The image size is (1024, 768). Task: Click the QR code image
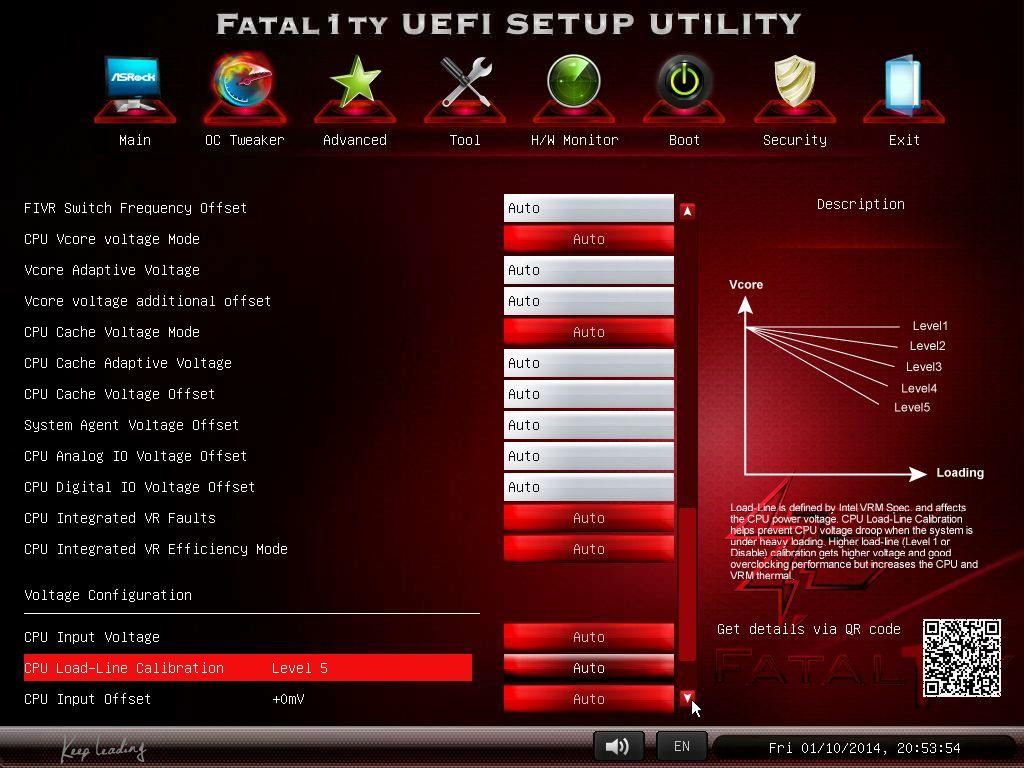click(961, 658)
